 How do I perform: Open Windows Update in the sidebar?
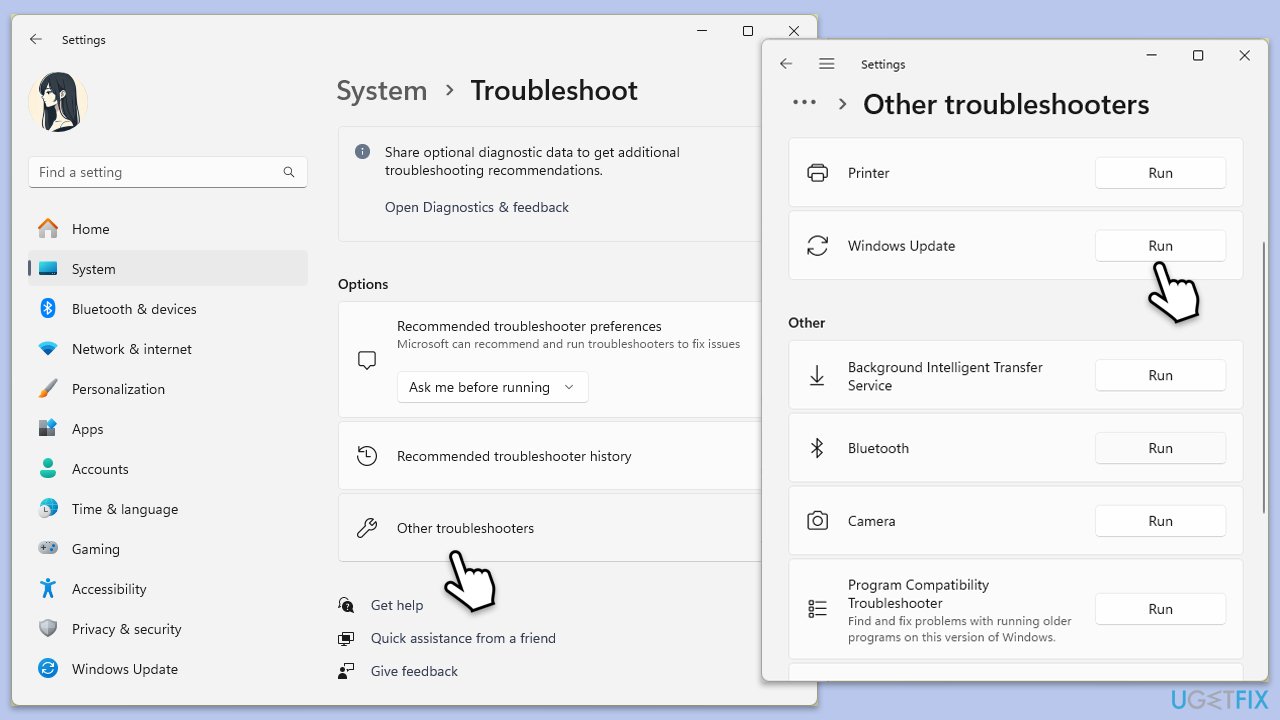click(x=168, y=669)
